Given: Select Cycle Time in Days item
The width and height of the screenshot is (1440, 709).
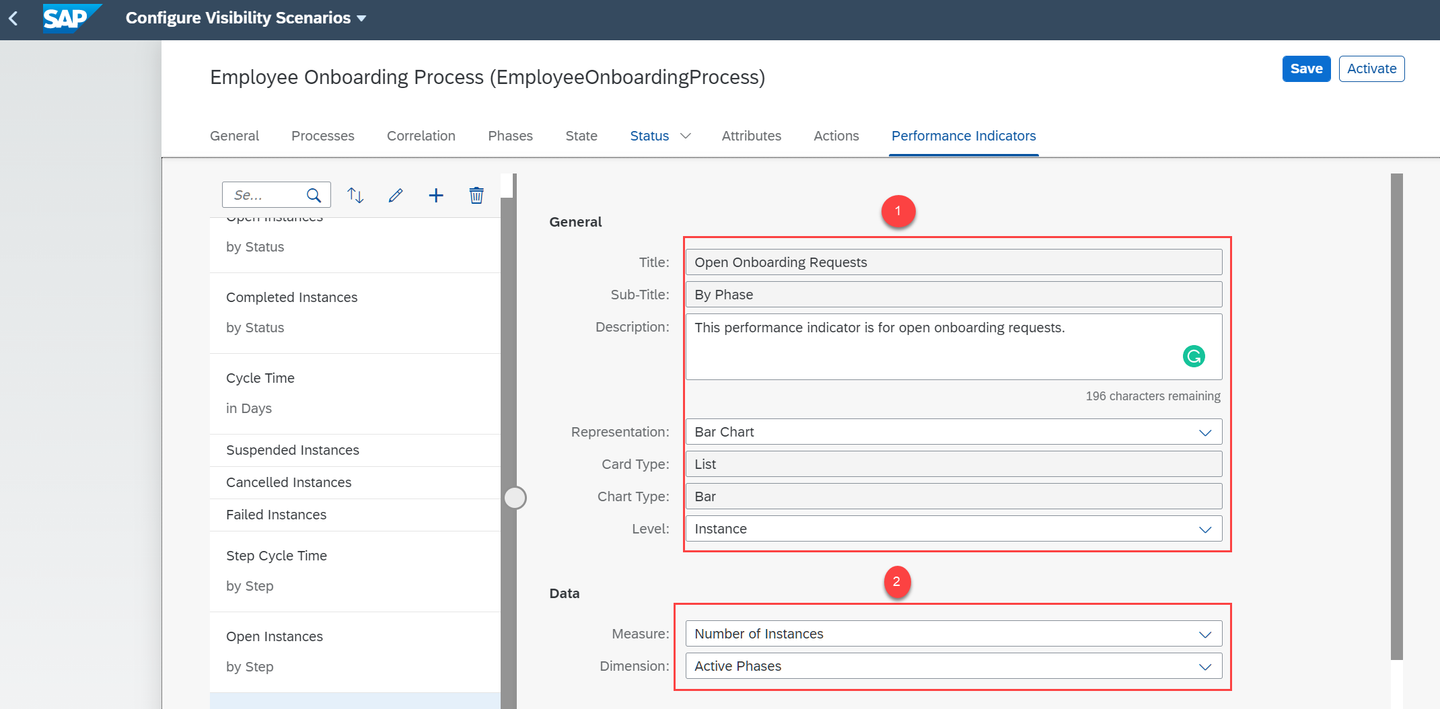Looking at the screenshot, I should (x=355, y=394).
